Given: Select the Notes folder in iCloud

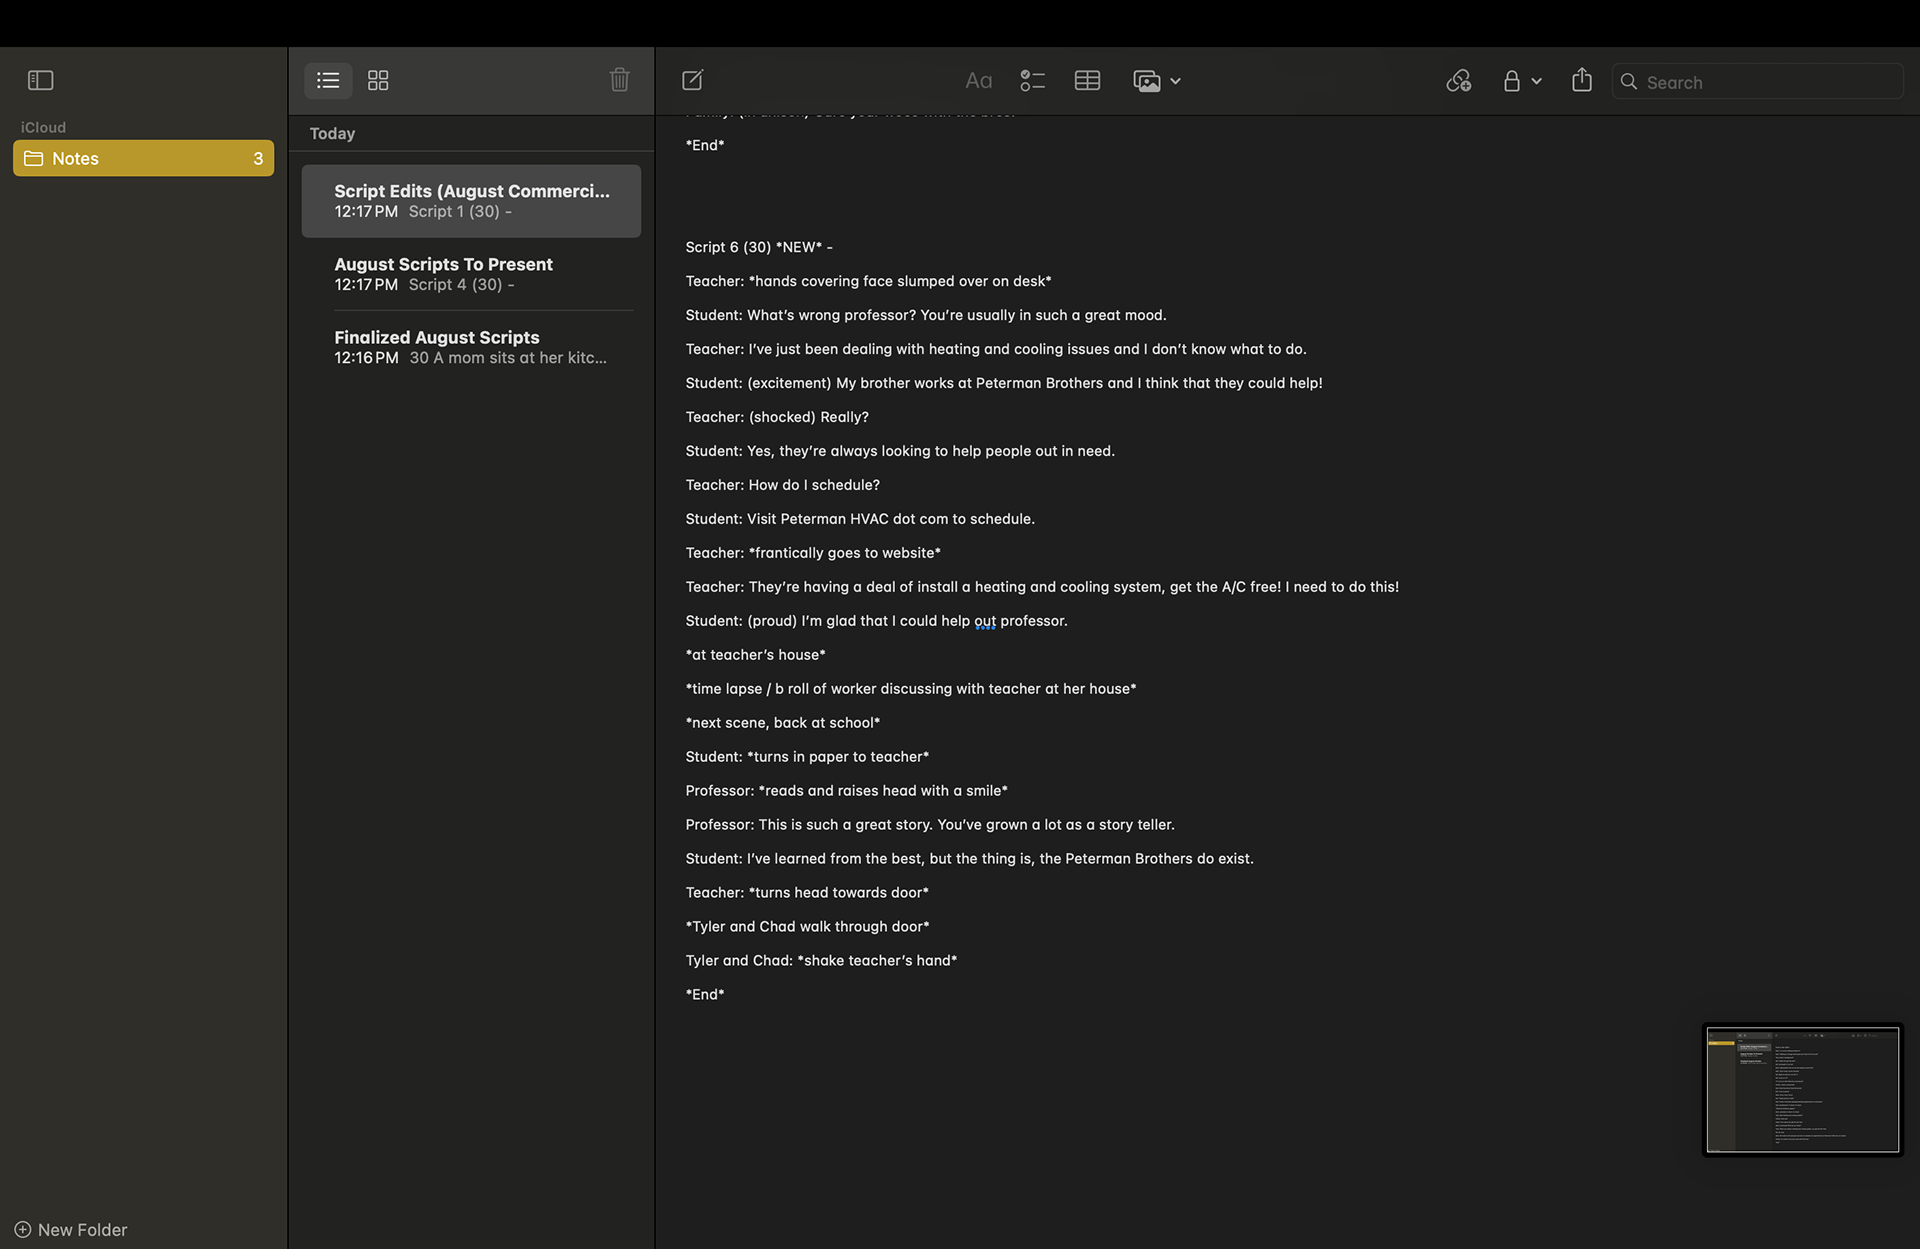Looking at the screenshot, I should click(x=143, y=158).
